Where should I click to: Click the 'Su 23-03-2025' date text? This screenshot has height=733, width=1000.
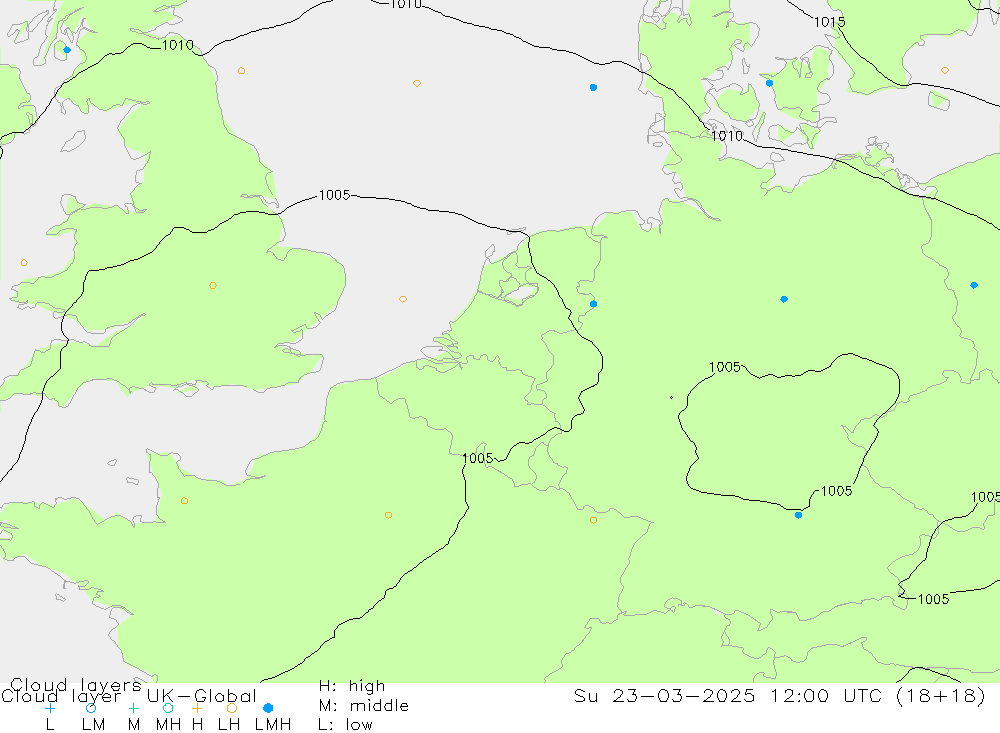pos(665,696)
